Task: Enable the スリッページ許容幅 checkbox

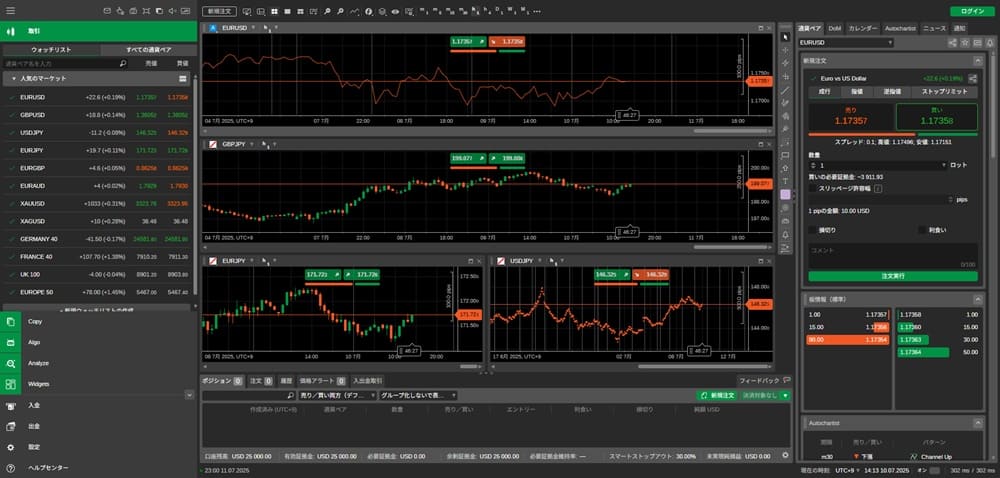Action: pos(812,189)
